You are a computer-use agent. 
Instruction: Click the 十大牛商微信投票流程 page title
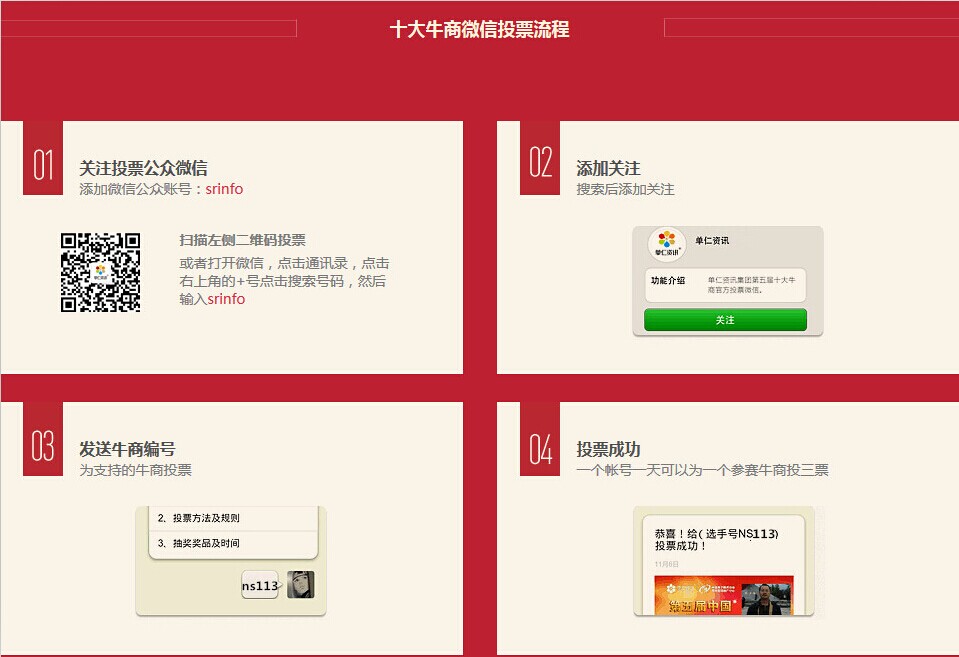(x=479, y=30)
